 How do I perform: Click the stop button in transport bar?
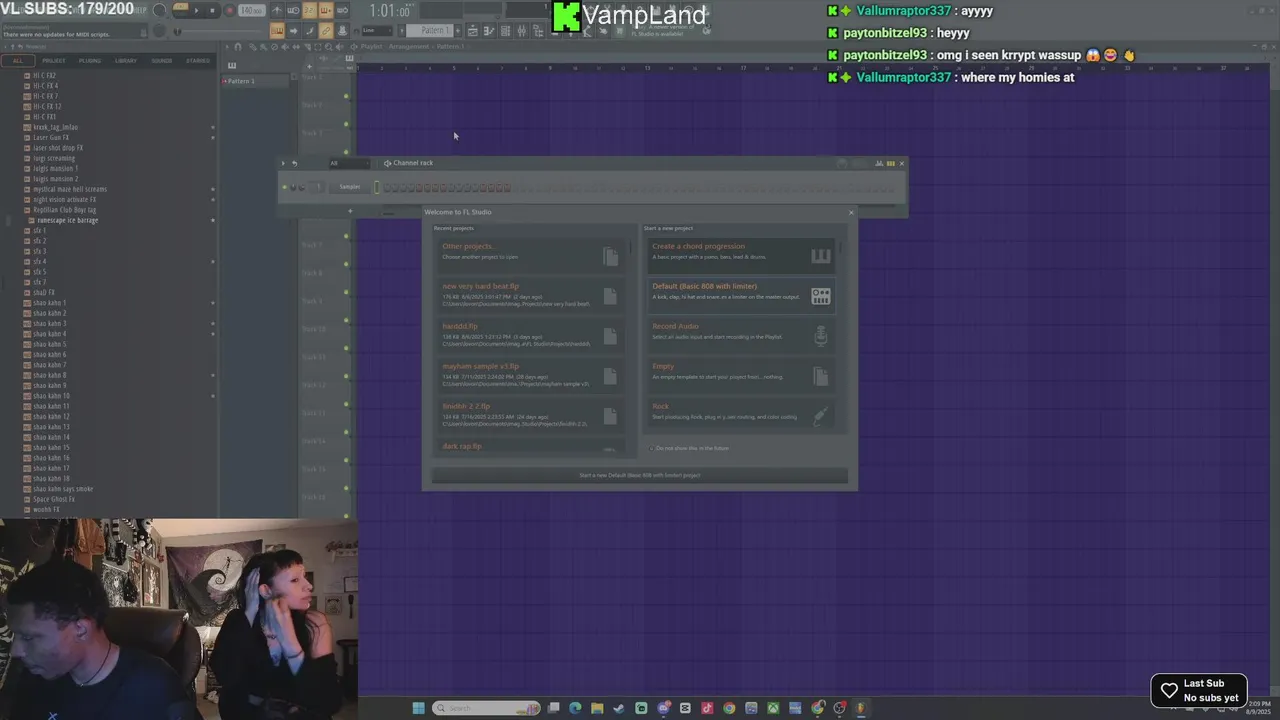[x=212, y=10]
